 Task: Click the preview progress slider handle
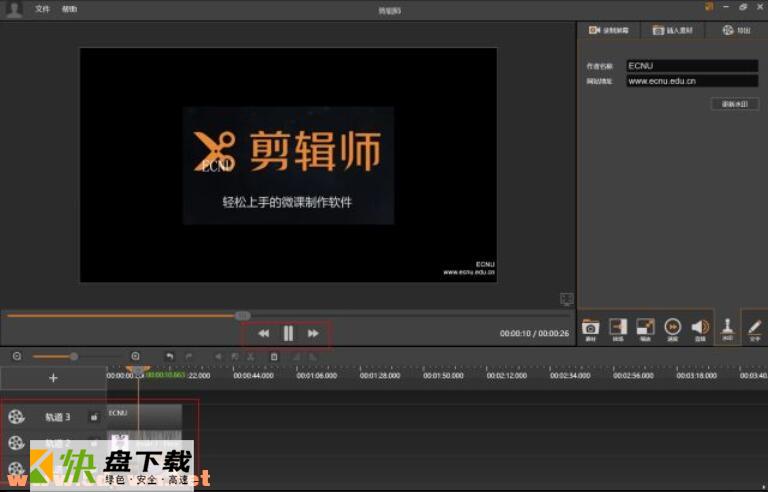click(x=242, y=315)
